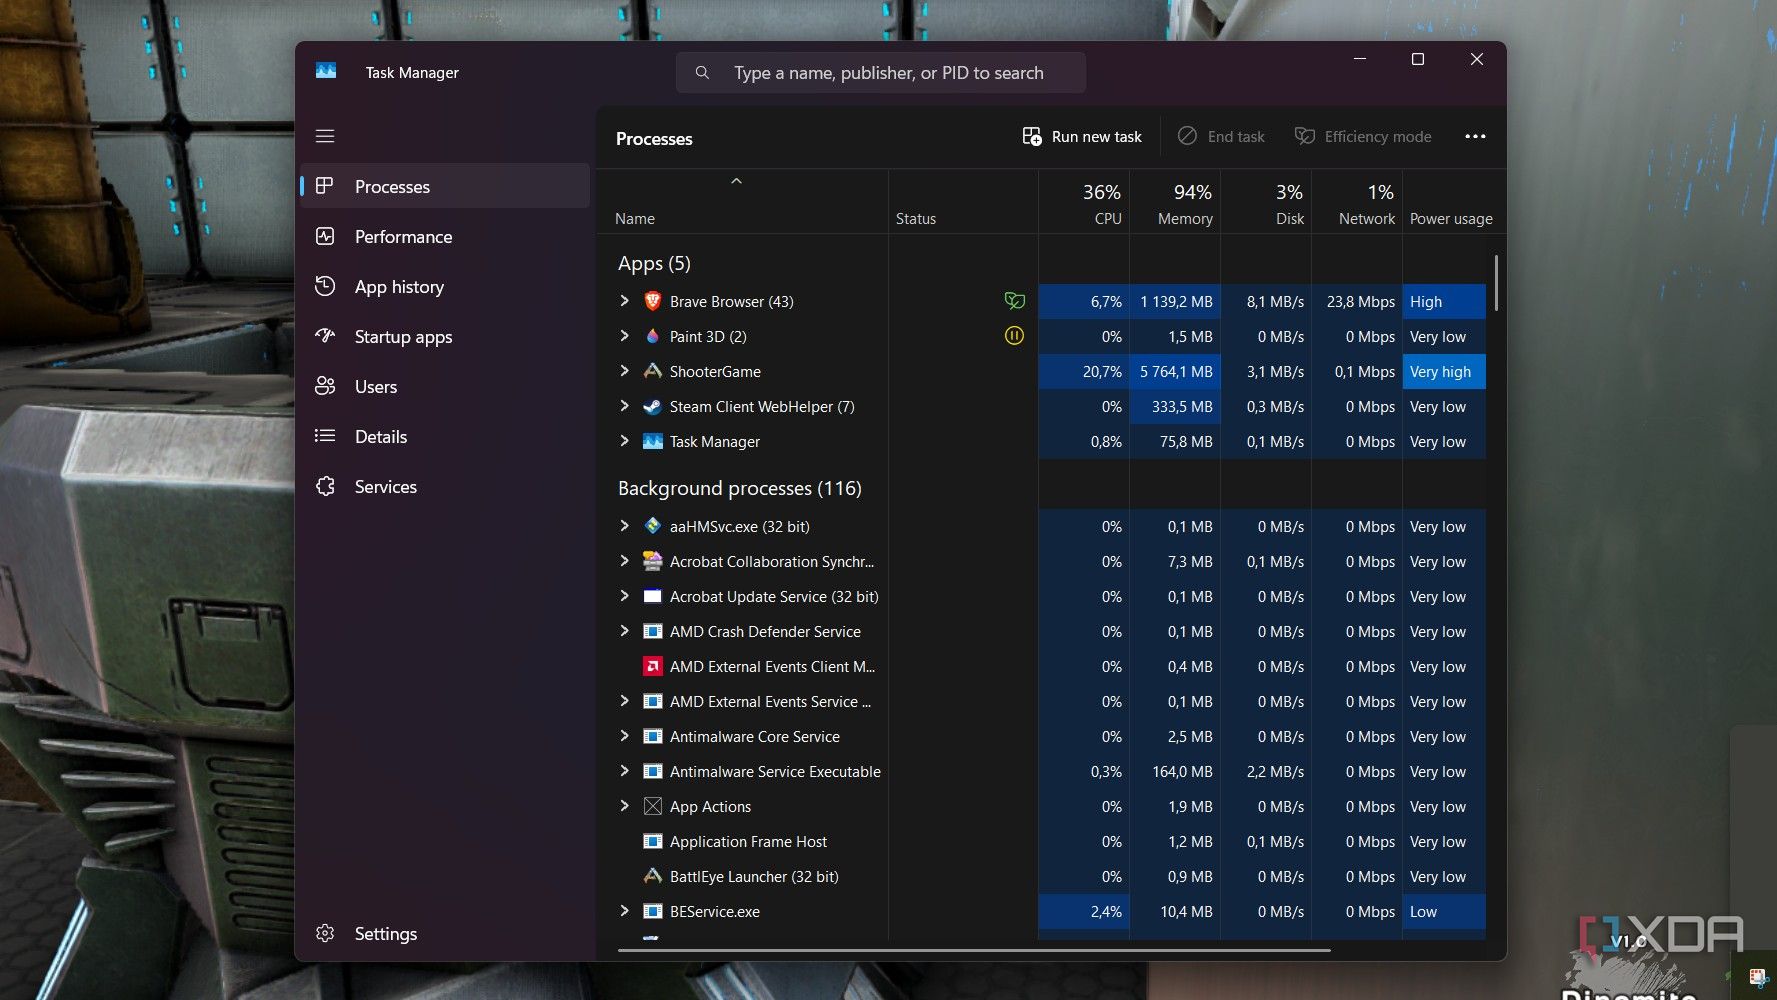Expand the Brave Browser (43) process group
Image resolution: width=1777 pixels, height=1000 pixels.
[x=625, y=301]
